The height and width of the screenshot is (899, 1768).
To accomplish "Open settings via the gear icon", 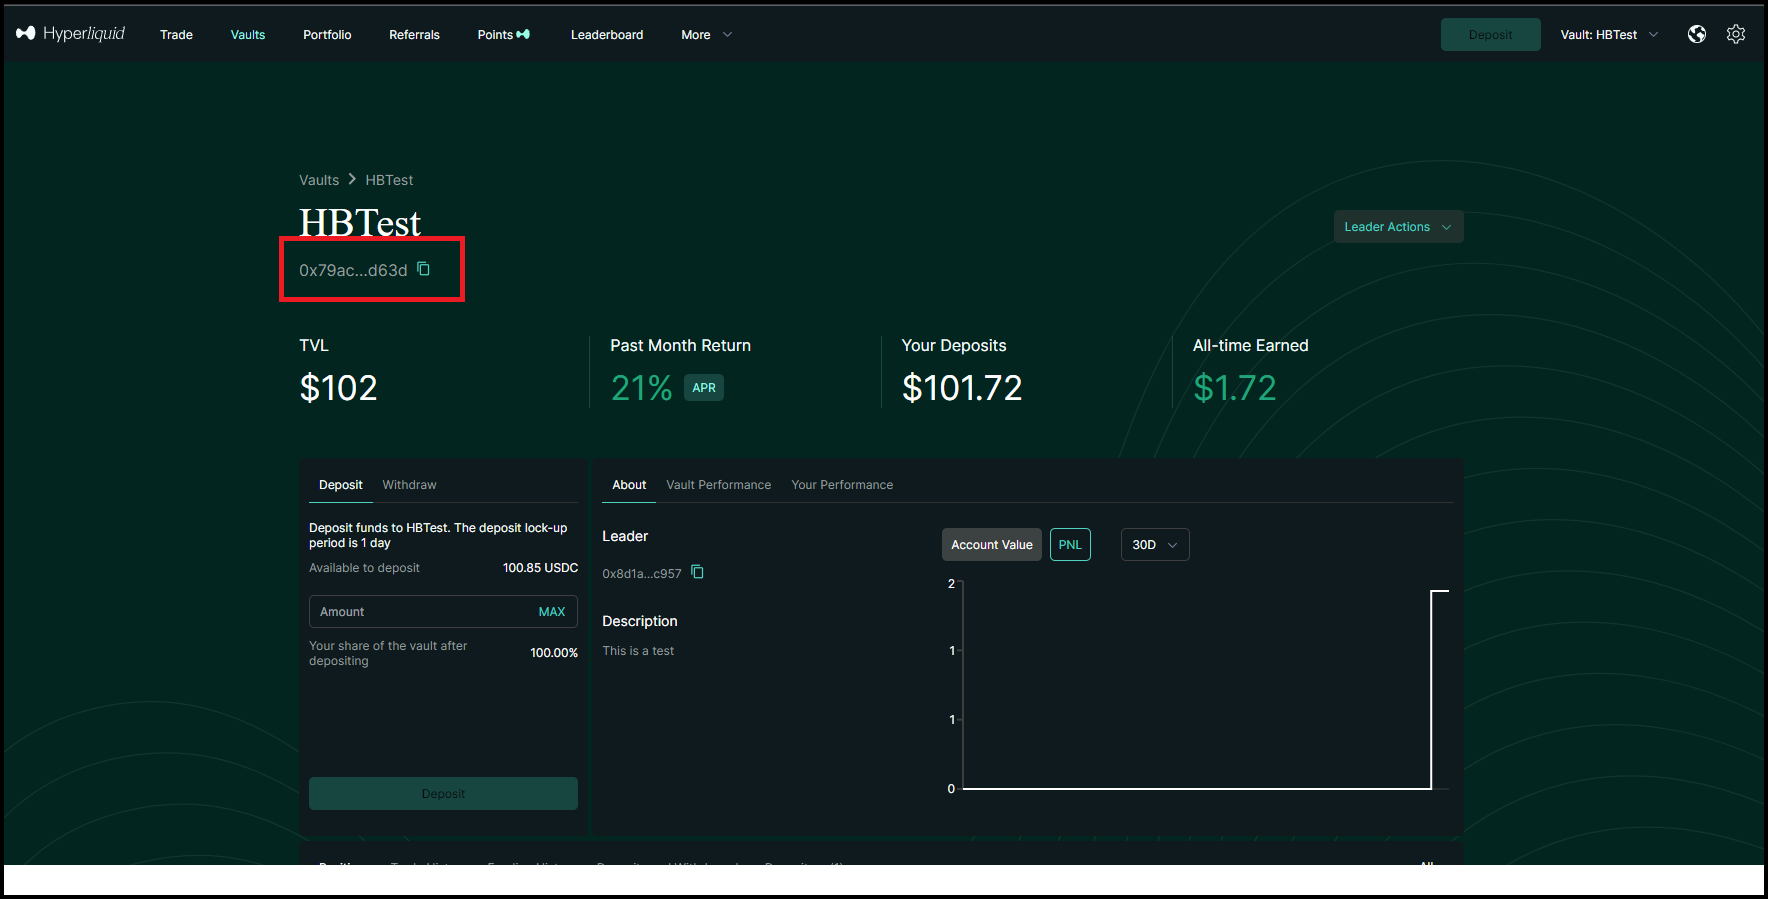I will tap(1736, 34).
